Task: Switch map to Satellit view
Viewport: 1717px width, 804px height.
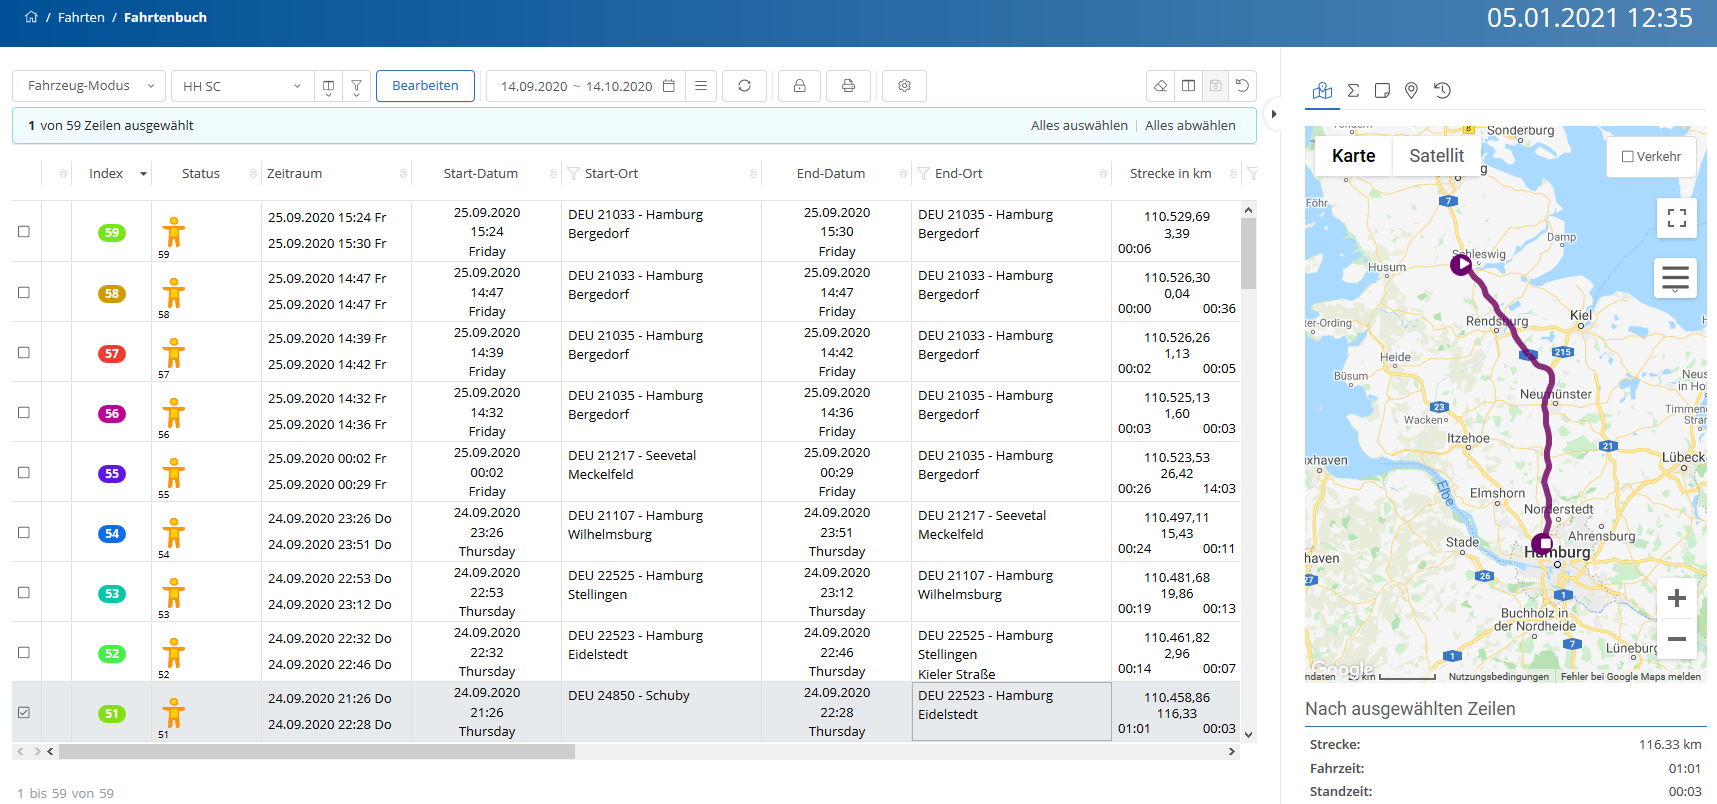Action: click(1436, 156)
